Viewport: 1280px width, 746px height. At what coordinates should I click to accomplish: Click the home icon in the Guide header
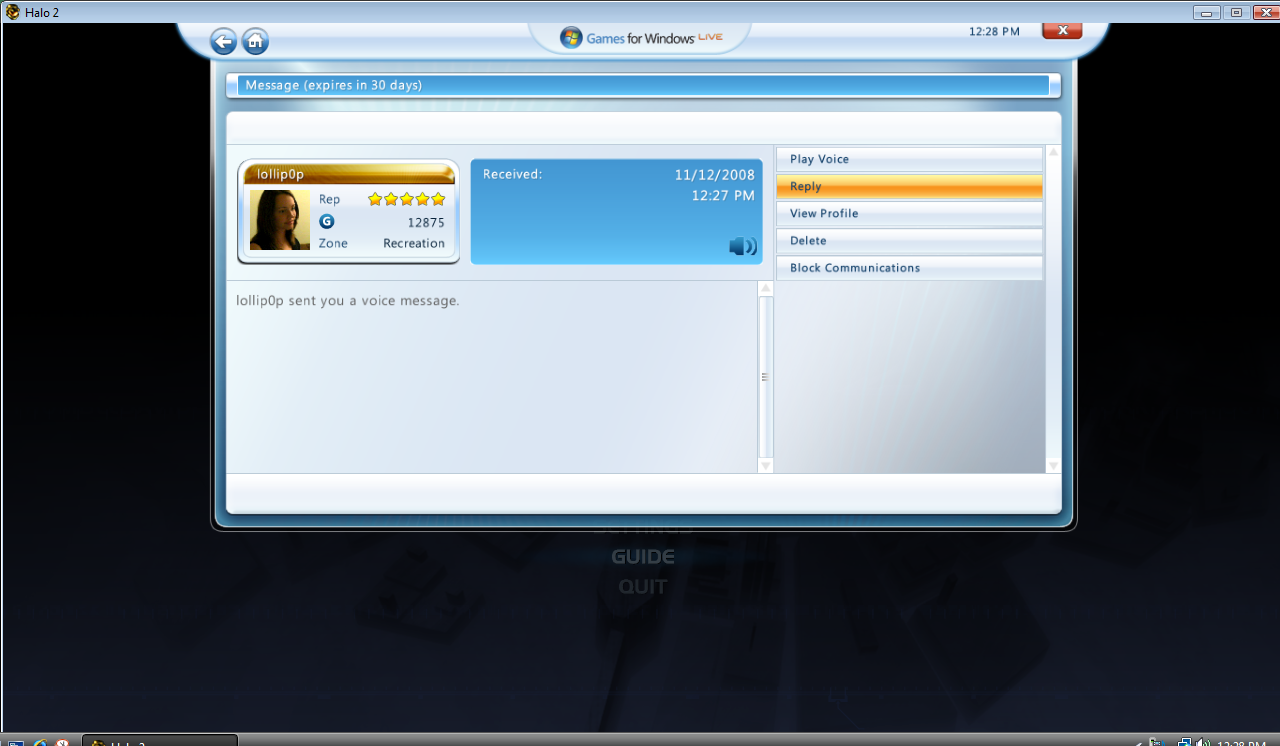tap(256, 41)
